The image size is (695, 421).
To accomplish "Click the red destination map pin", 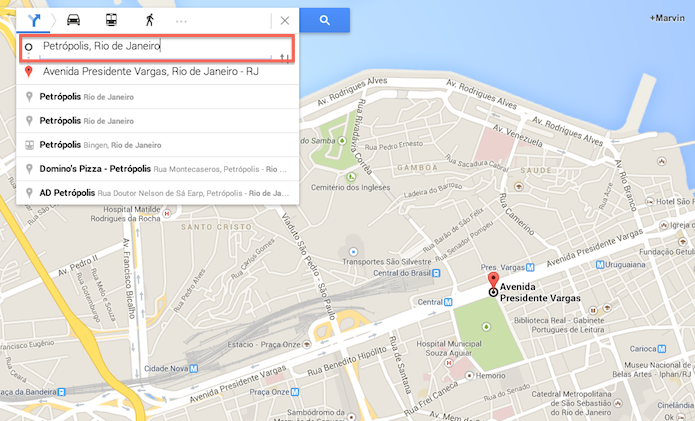I will tap(493, 281).
